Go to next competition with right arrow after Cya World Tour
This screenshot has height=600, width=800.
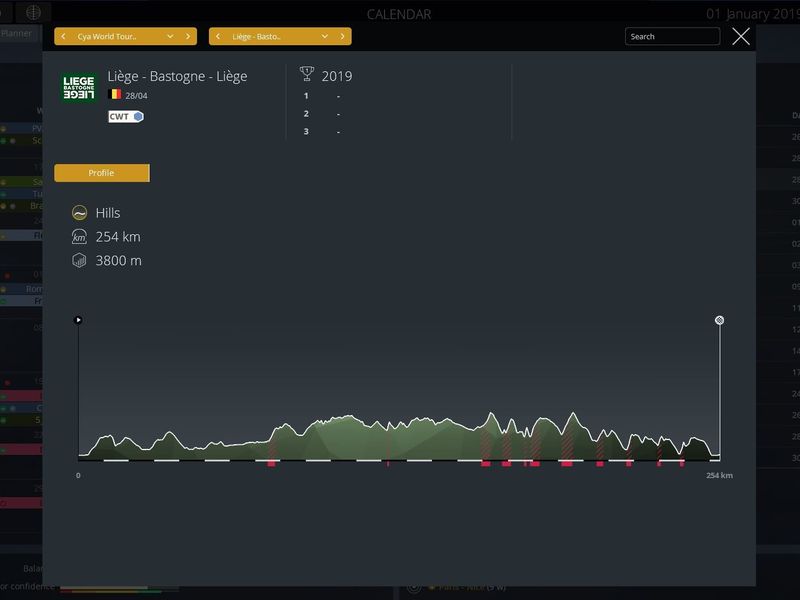188,36
